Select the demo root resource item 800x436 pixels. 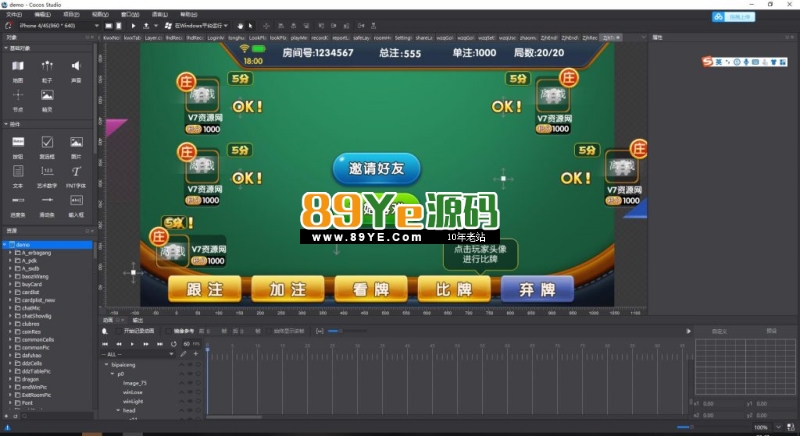click(x=47, y=245)
